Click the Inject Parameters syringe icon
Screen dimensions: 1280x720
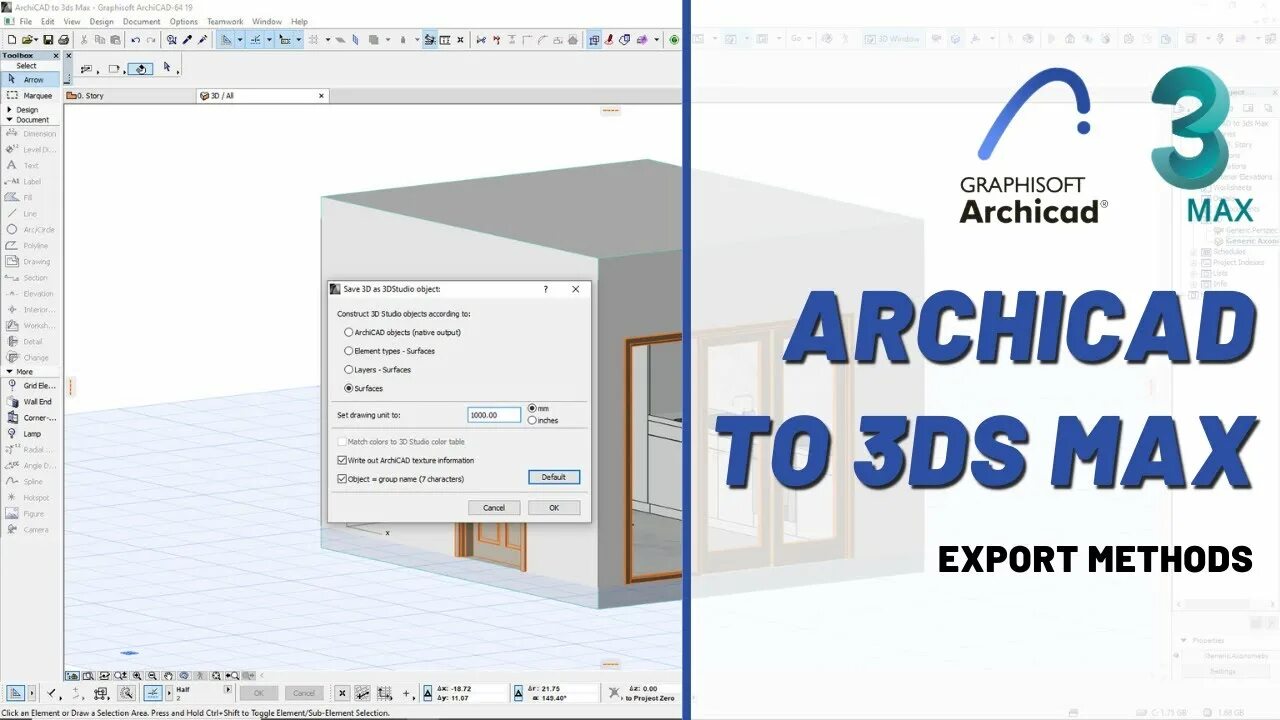203,40
